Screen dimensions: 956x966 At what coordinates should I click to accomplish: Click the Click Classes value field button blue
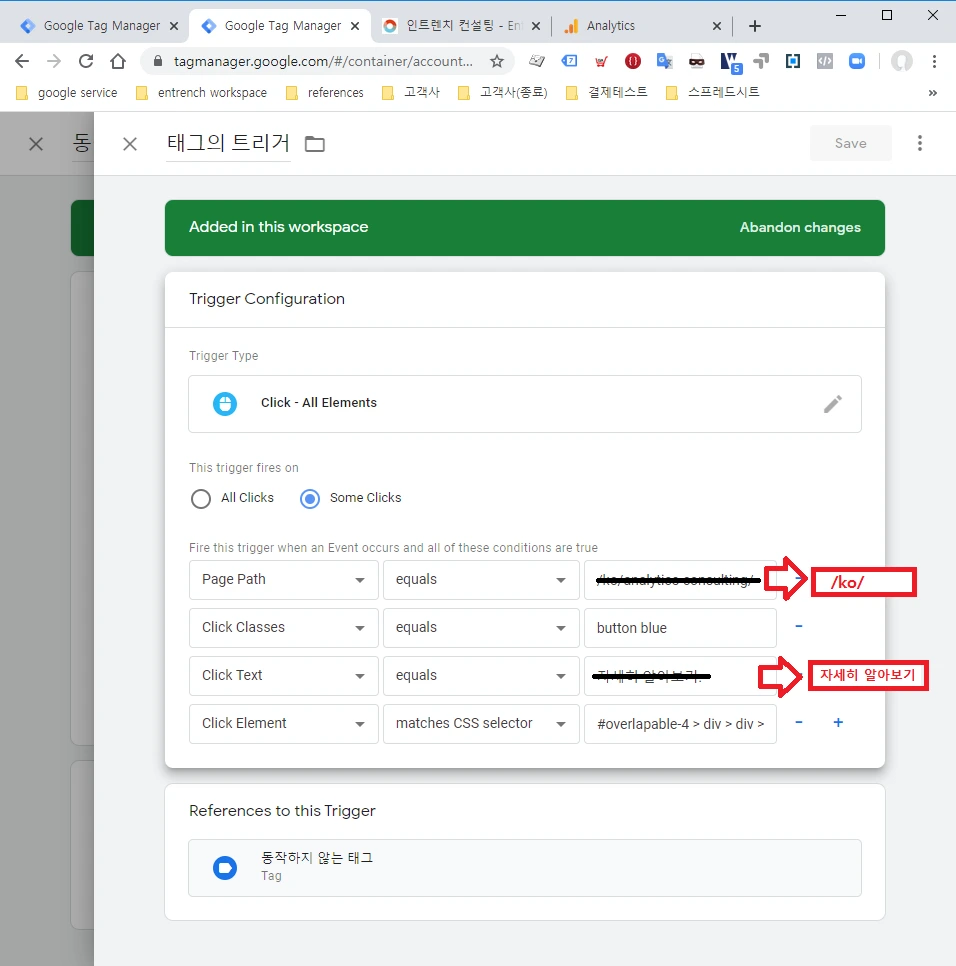(x=680, y=628)
